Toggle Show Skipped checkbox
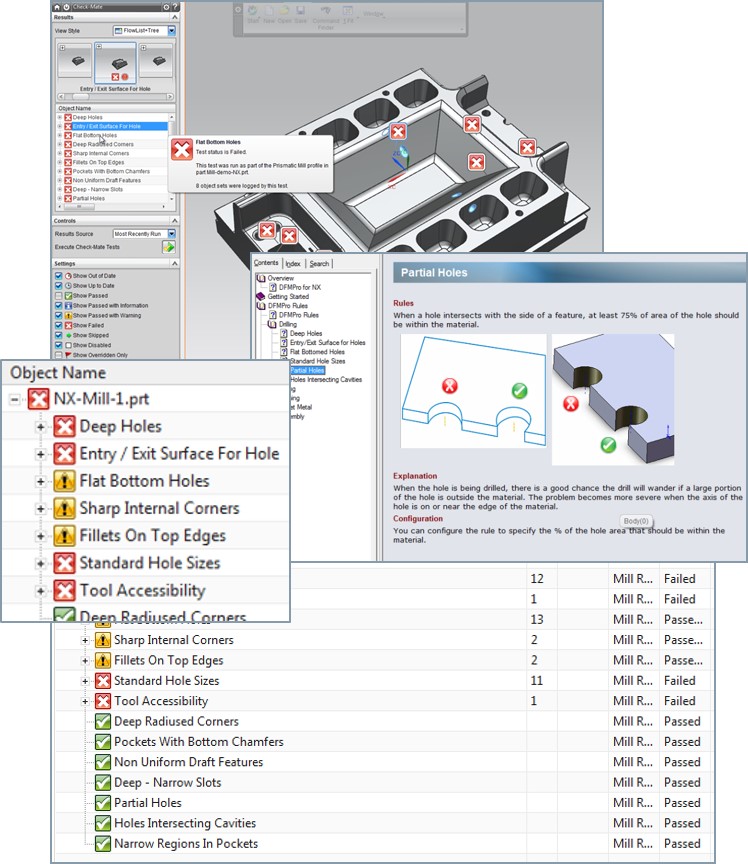748x864 pixels. pyautogui.click(x=58, y=335)
